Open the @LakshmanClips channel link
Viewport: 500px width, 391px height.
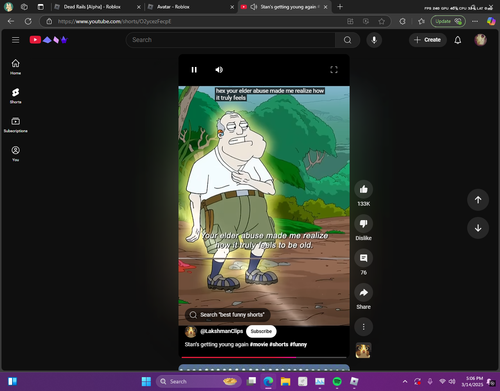point(221,331)
